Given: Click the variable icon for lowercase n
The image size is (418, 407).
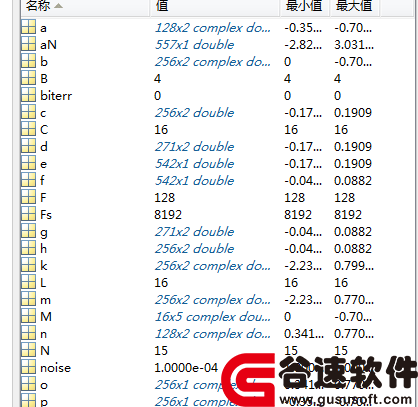Looking at the screenshot, I should click(x=28, y=333).
